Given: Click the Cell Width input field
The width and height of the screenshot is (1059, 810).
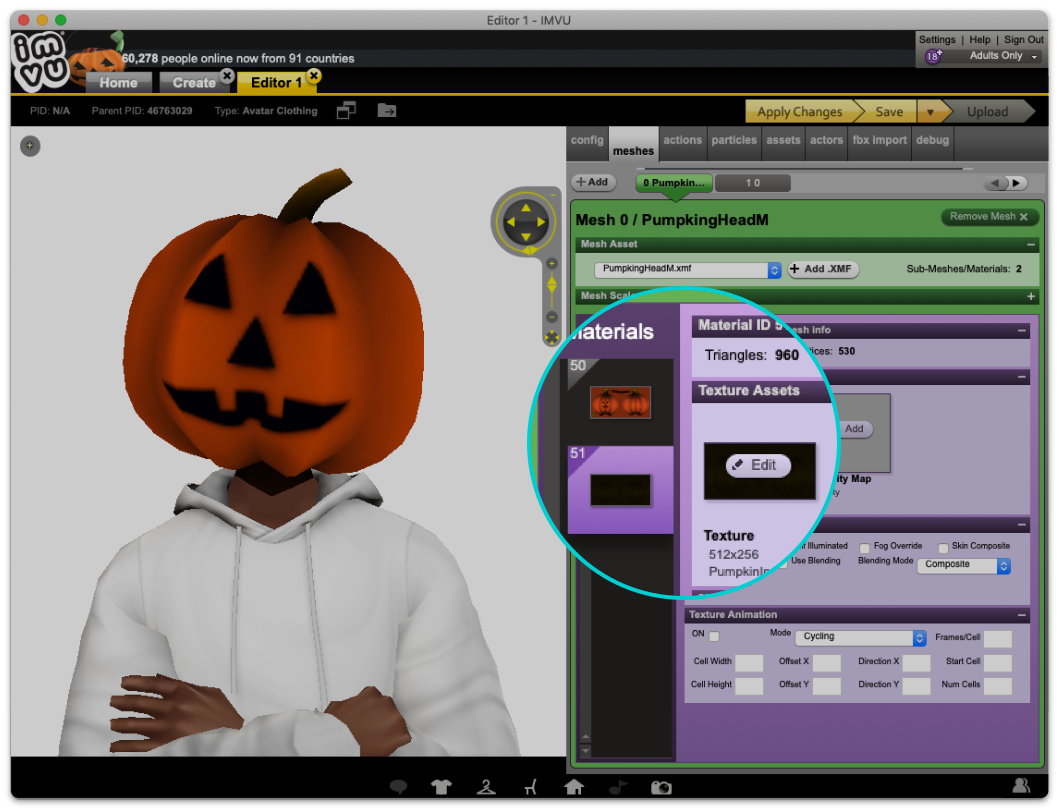Looking at the screenshot, I should tap(748, 663).
